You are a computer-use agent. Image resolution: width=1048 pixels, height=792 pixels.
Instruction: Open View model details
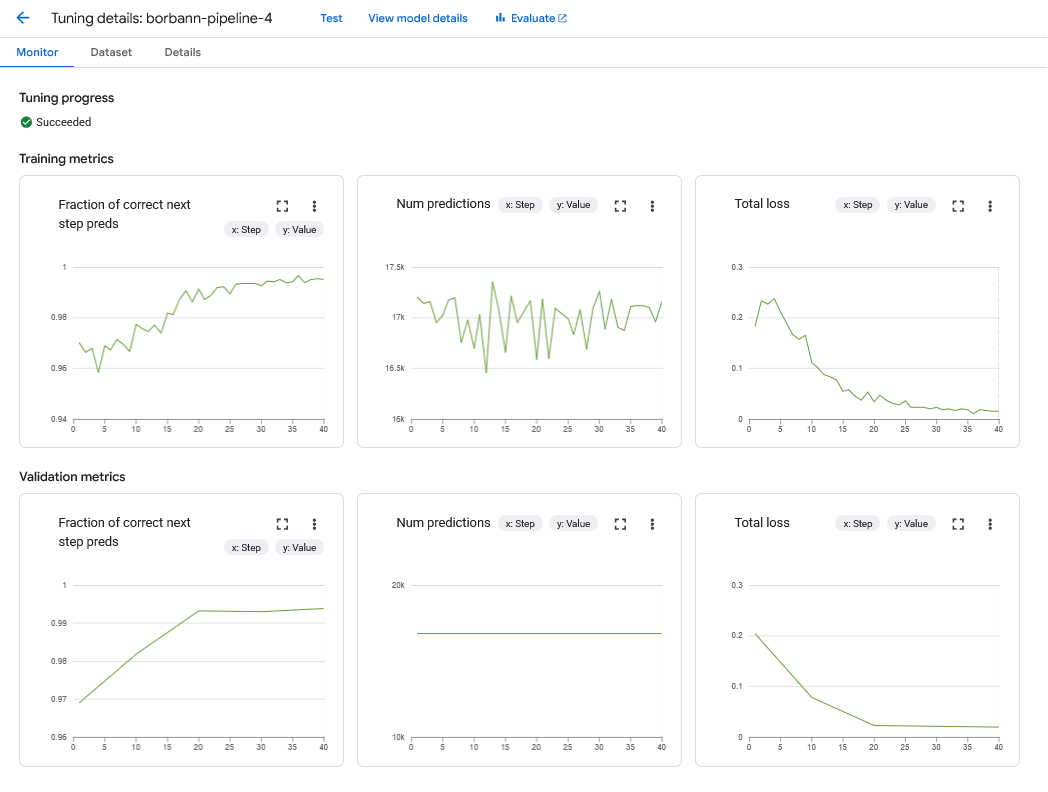[417, 18]
